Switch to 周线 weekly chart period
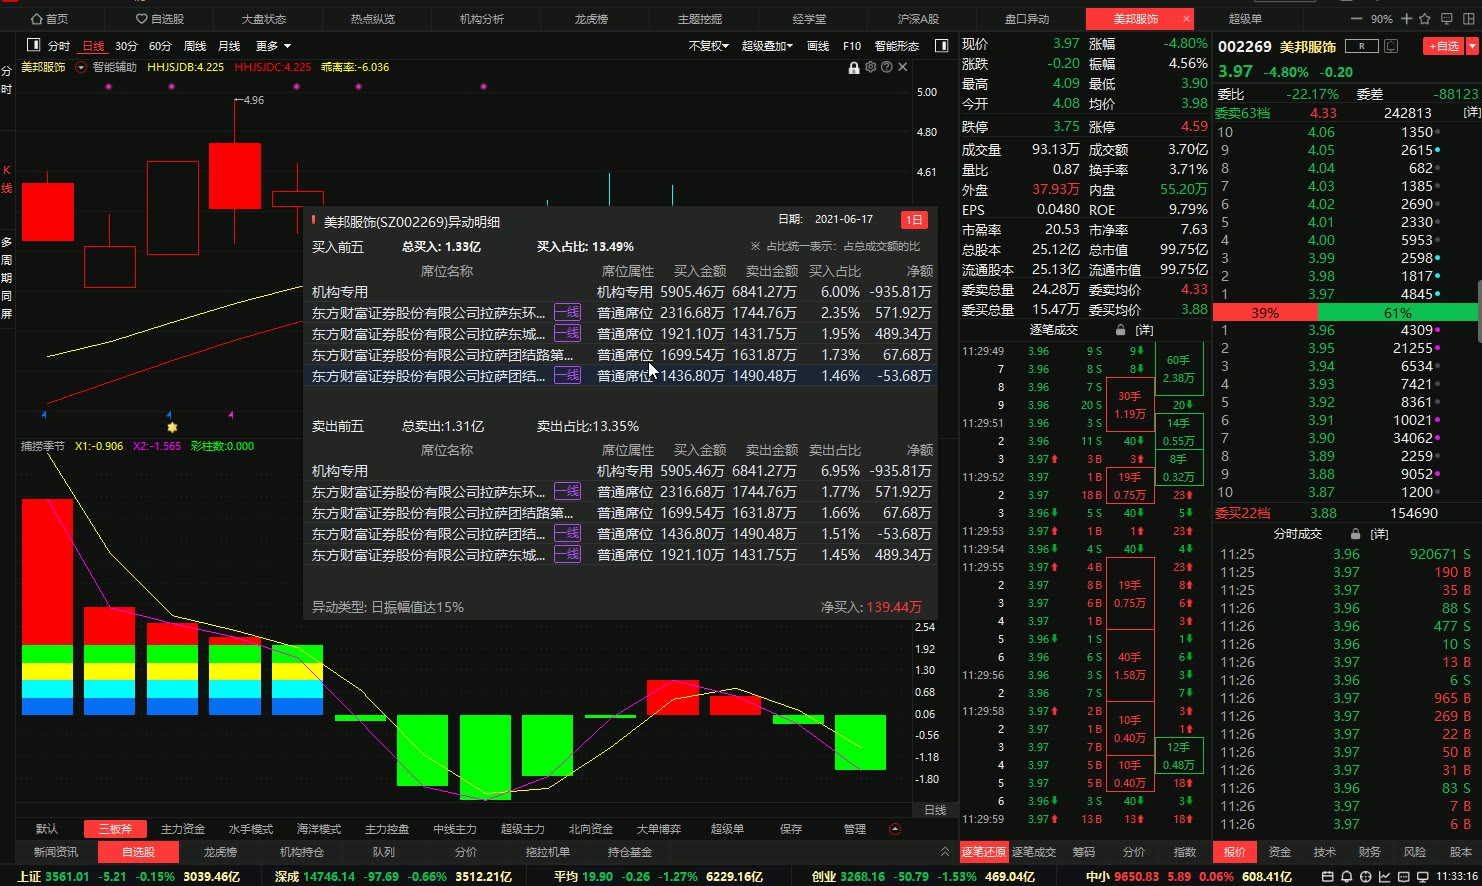 [x=195, y=46]
